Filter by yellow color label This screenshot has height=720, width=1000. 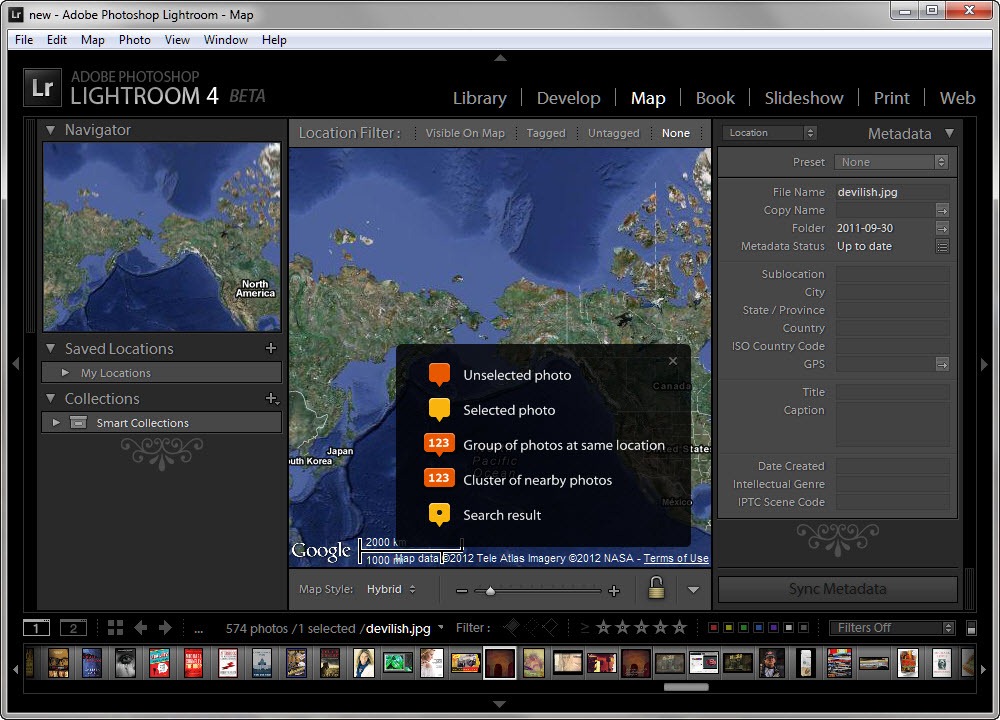coord(729,628)
